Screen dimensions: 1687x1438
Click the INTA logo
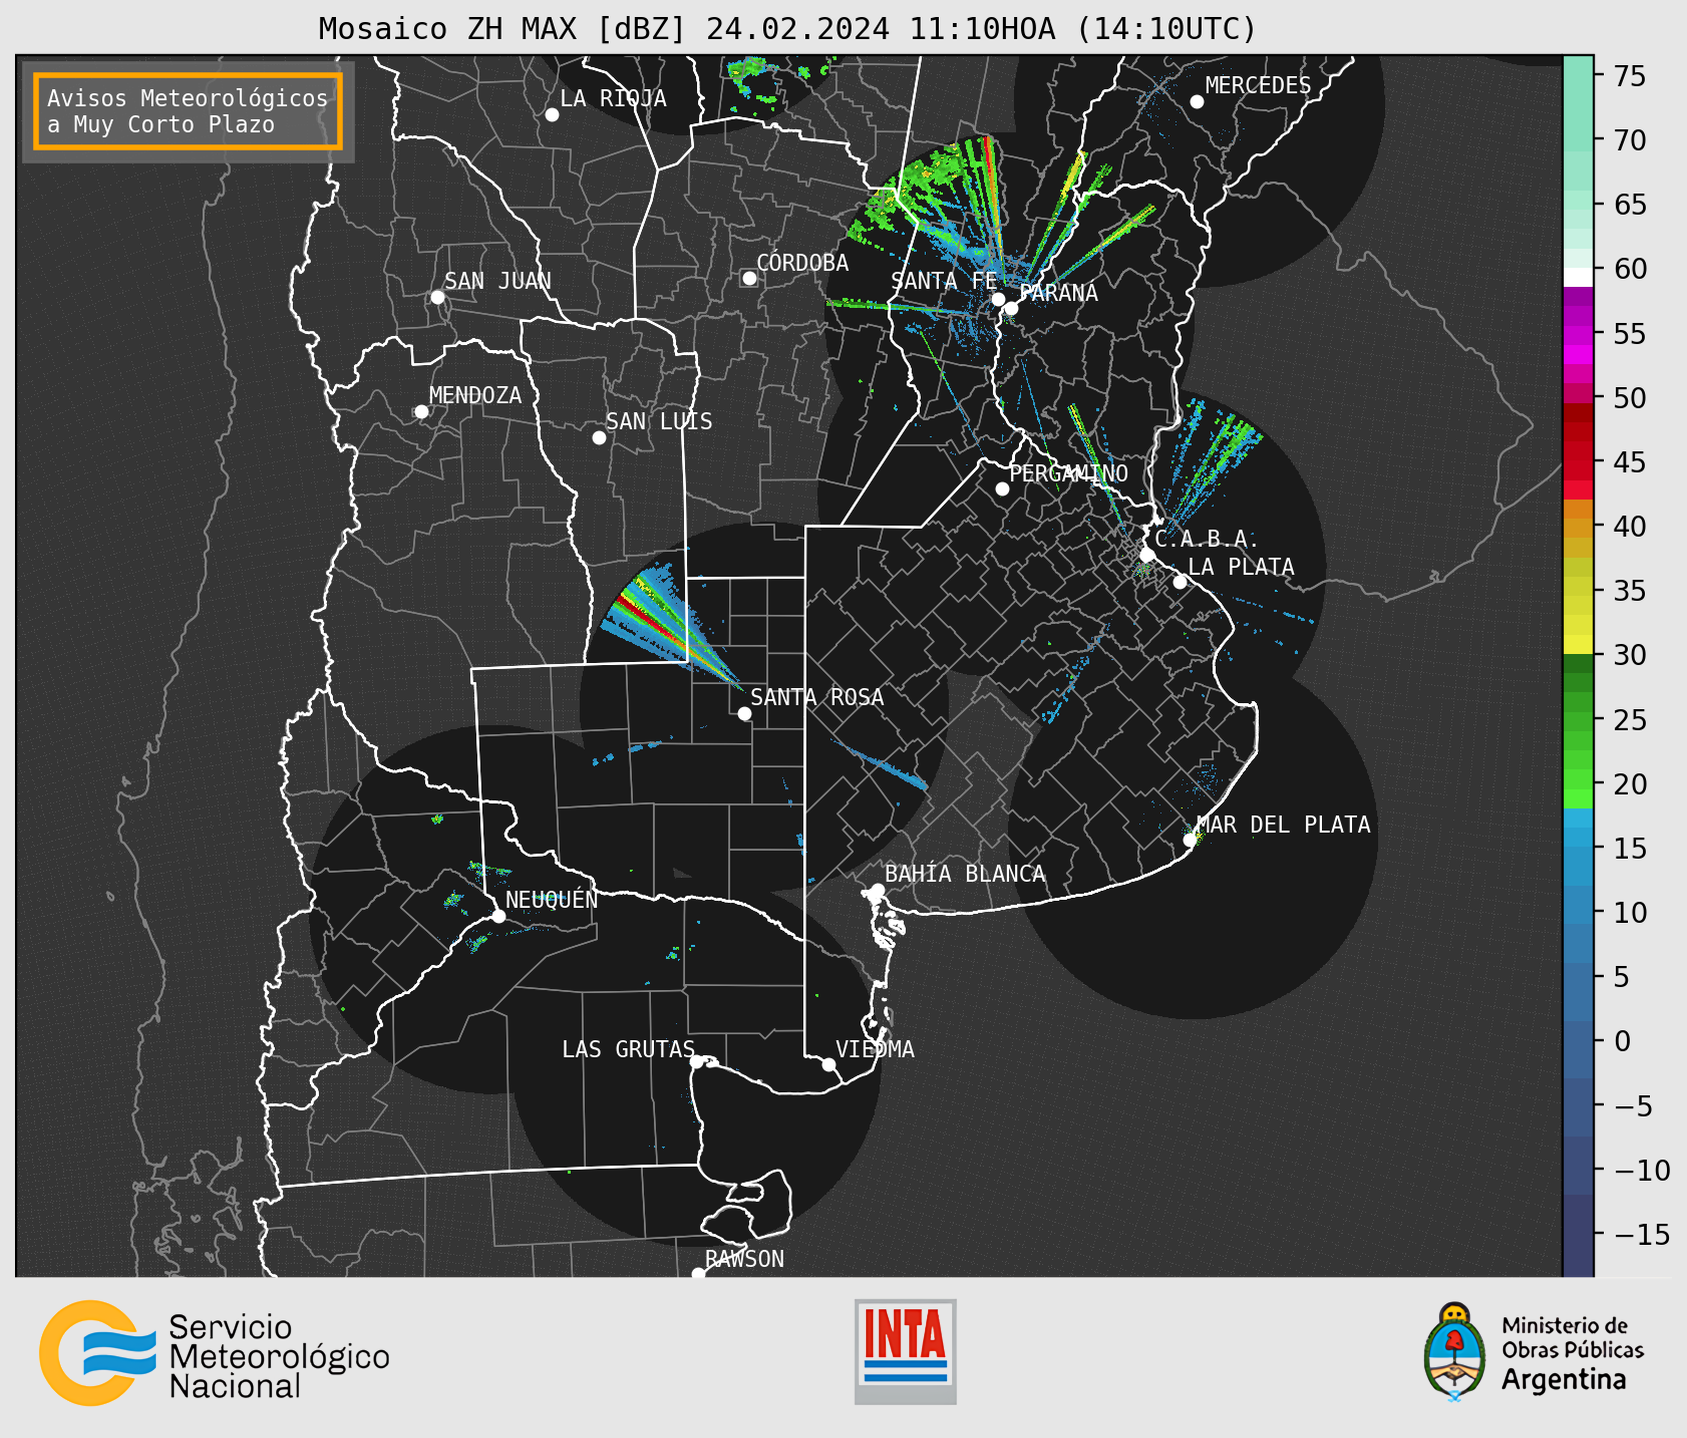905,1351
